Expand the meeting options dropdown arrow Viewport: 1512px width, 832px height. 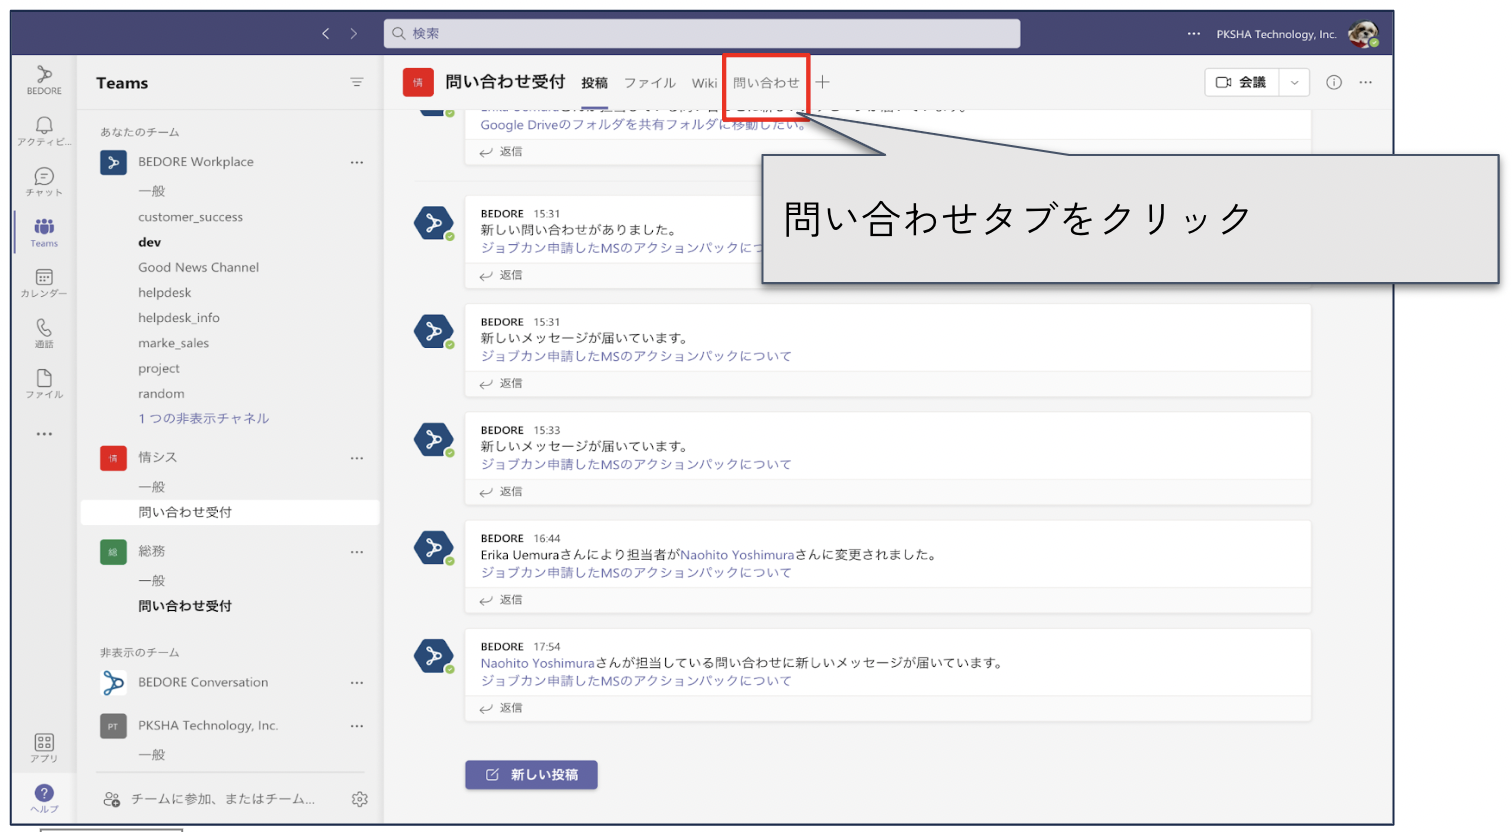(1294, 82)
